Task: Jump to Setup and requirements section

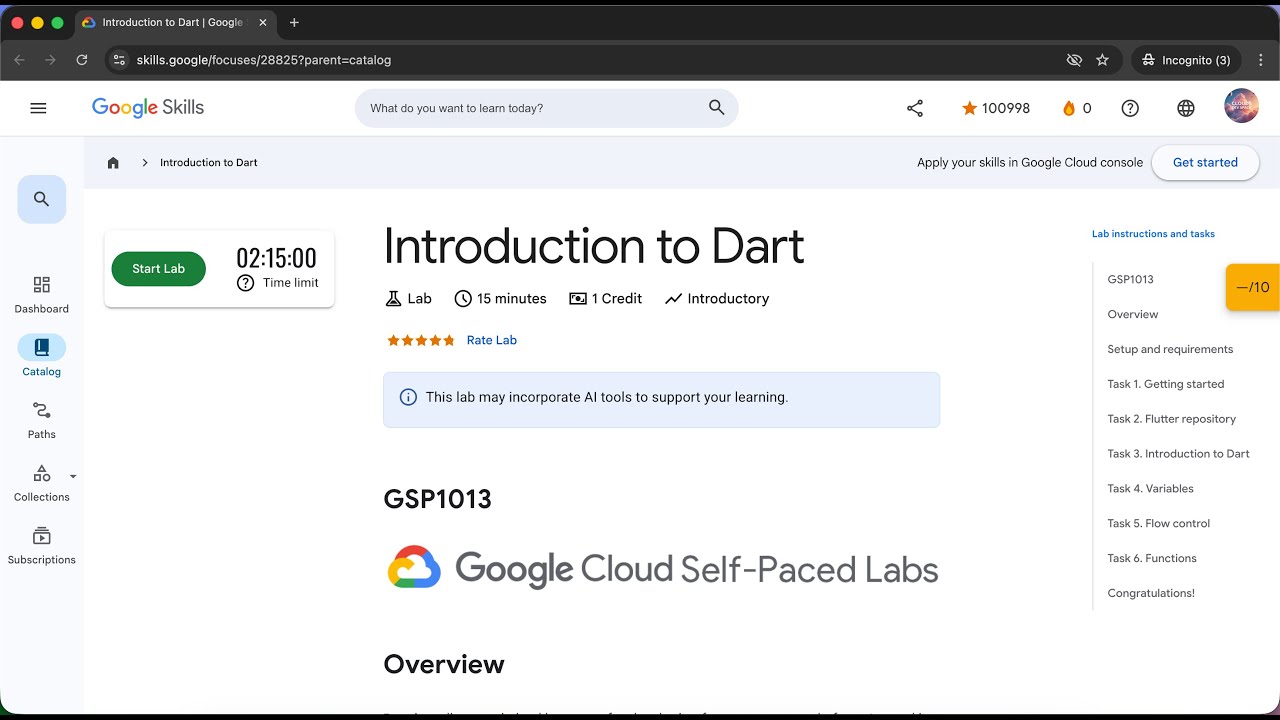Action: (x=1170, y=349)
